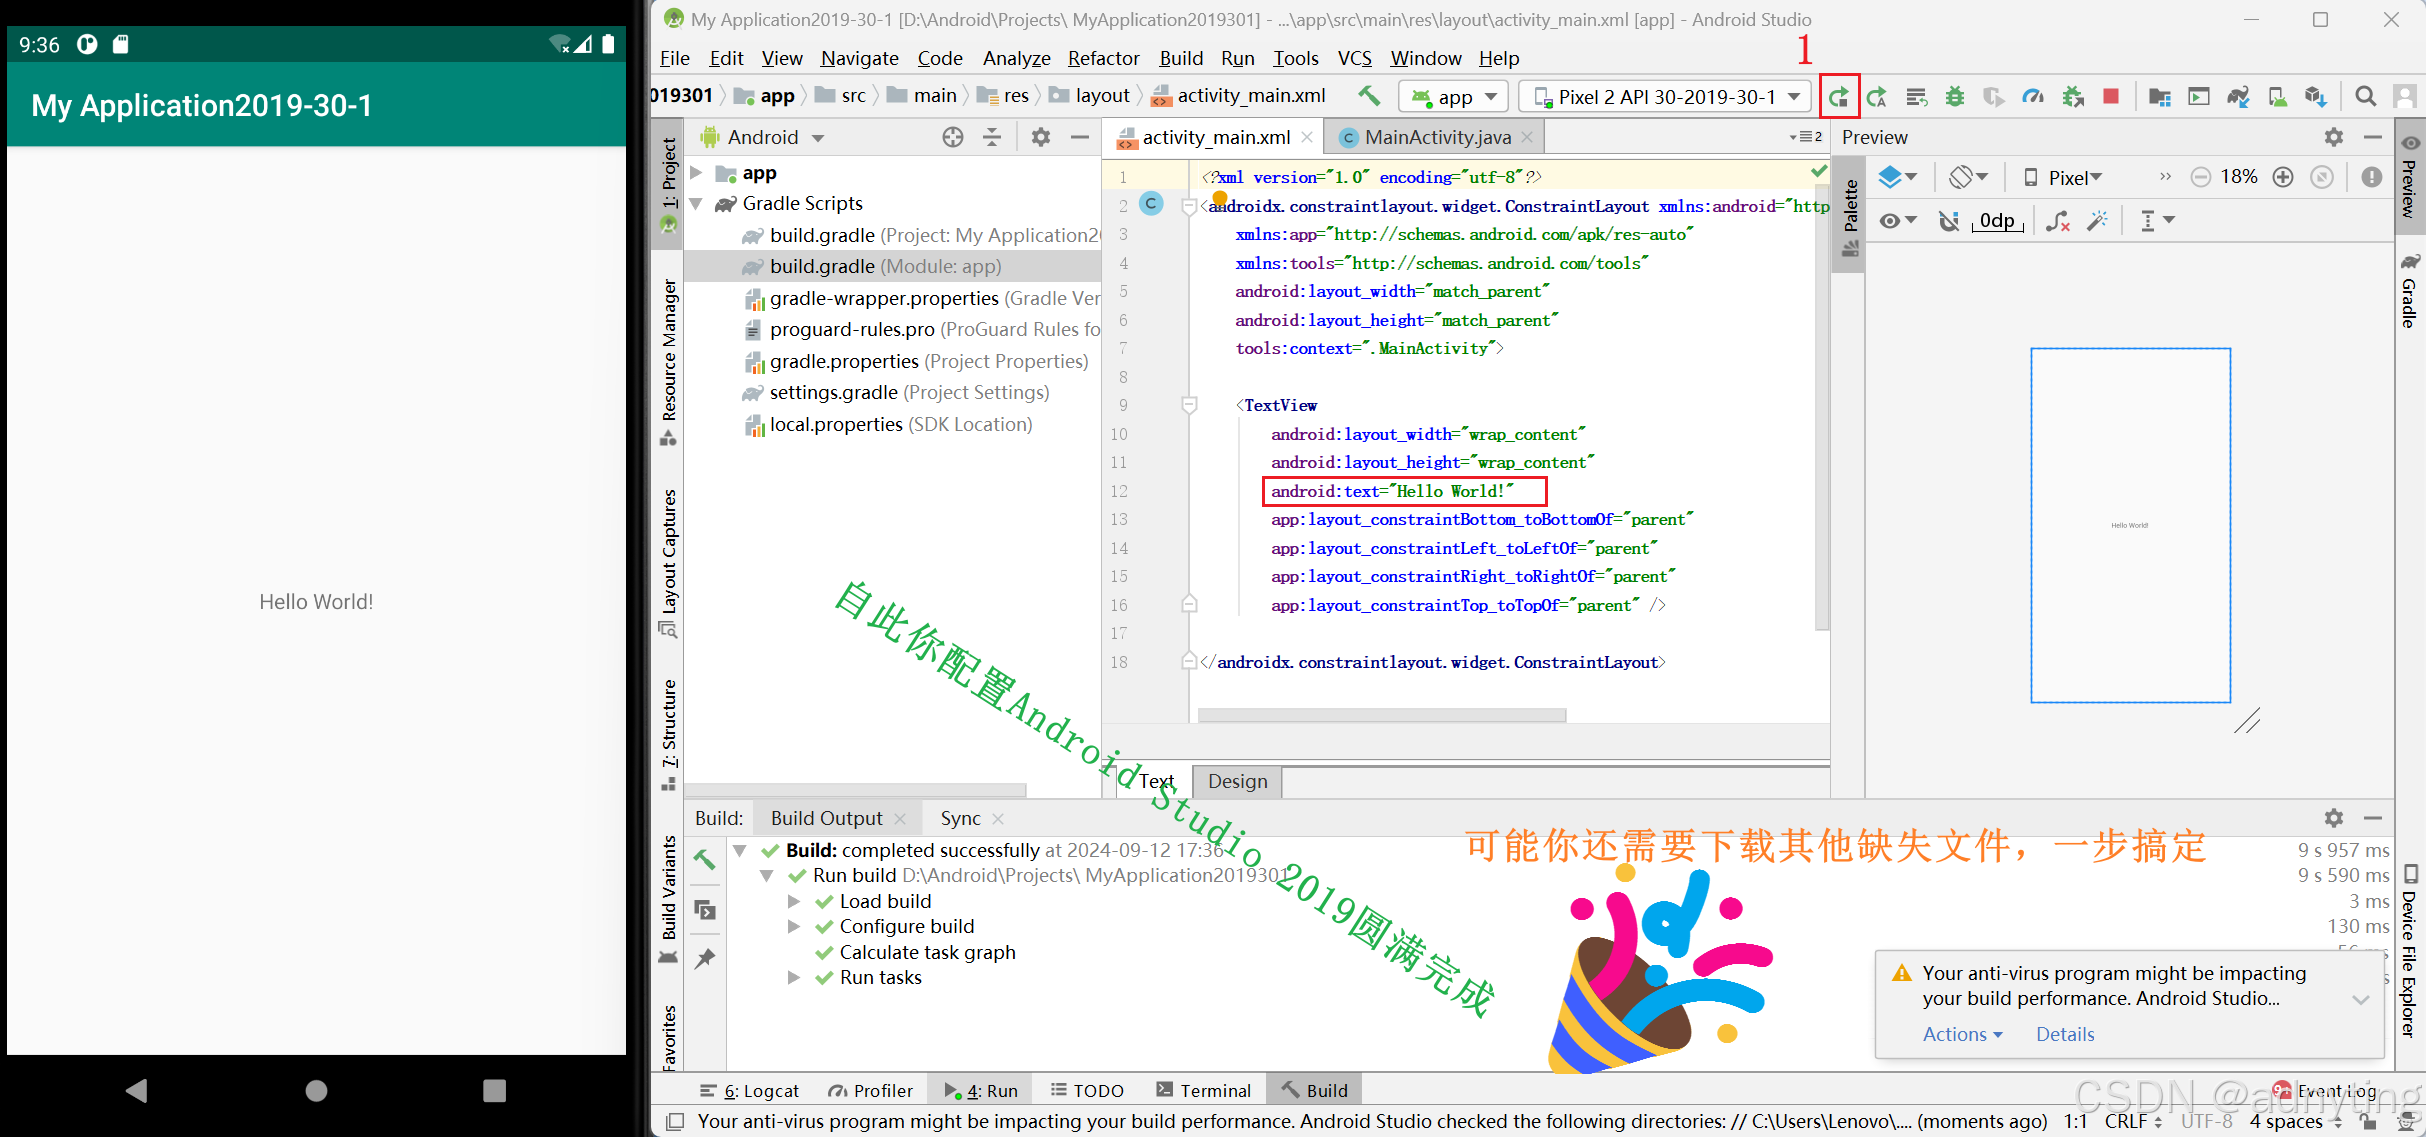The height and width of the screenshot is (1137, 2426).
Task: Pin the Build Output tab
Action: click(x=705, y=958)
